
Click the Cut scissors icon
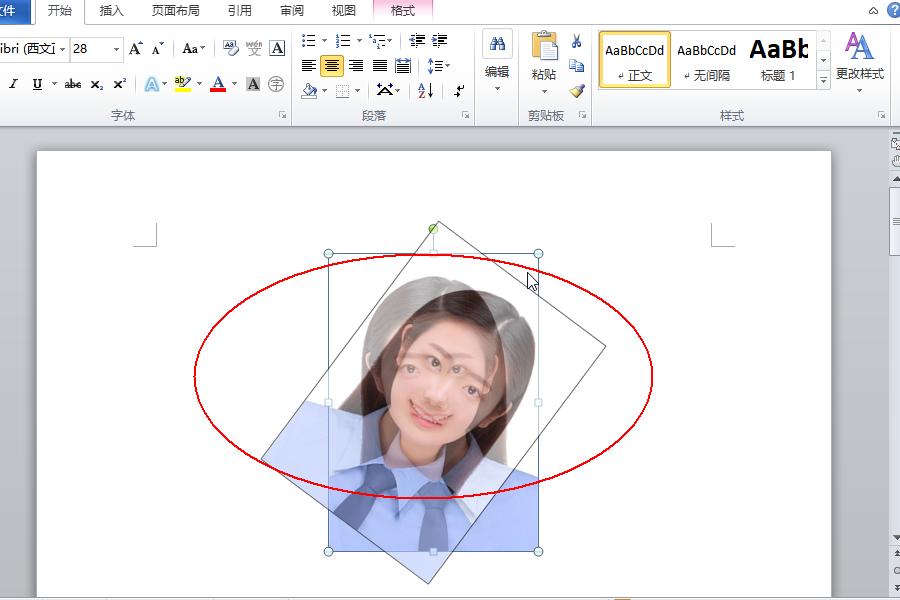(577, 41)
